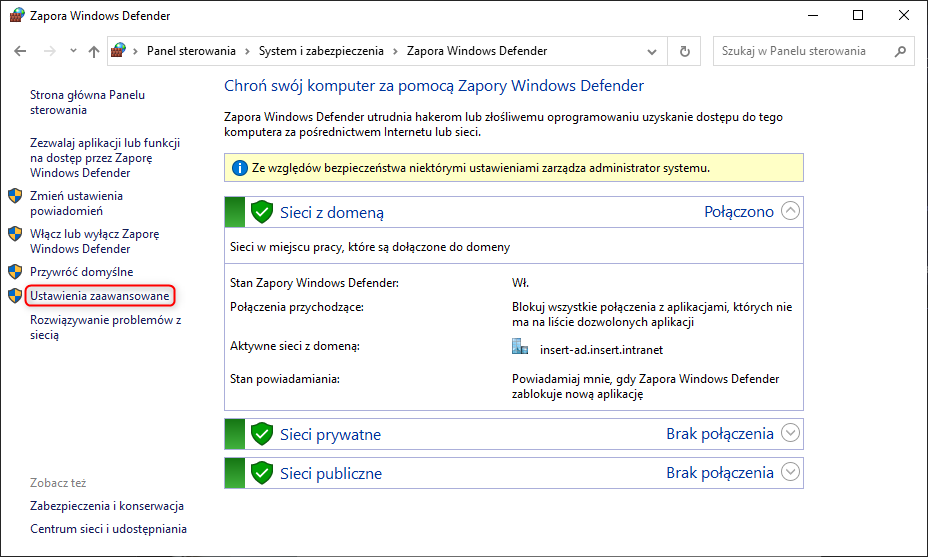Maximize the Zapora Windows Defender window
The image size is (928, 557).
click(x=858, y=15)
